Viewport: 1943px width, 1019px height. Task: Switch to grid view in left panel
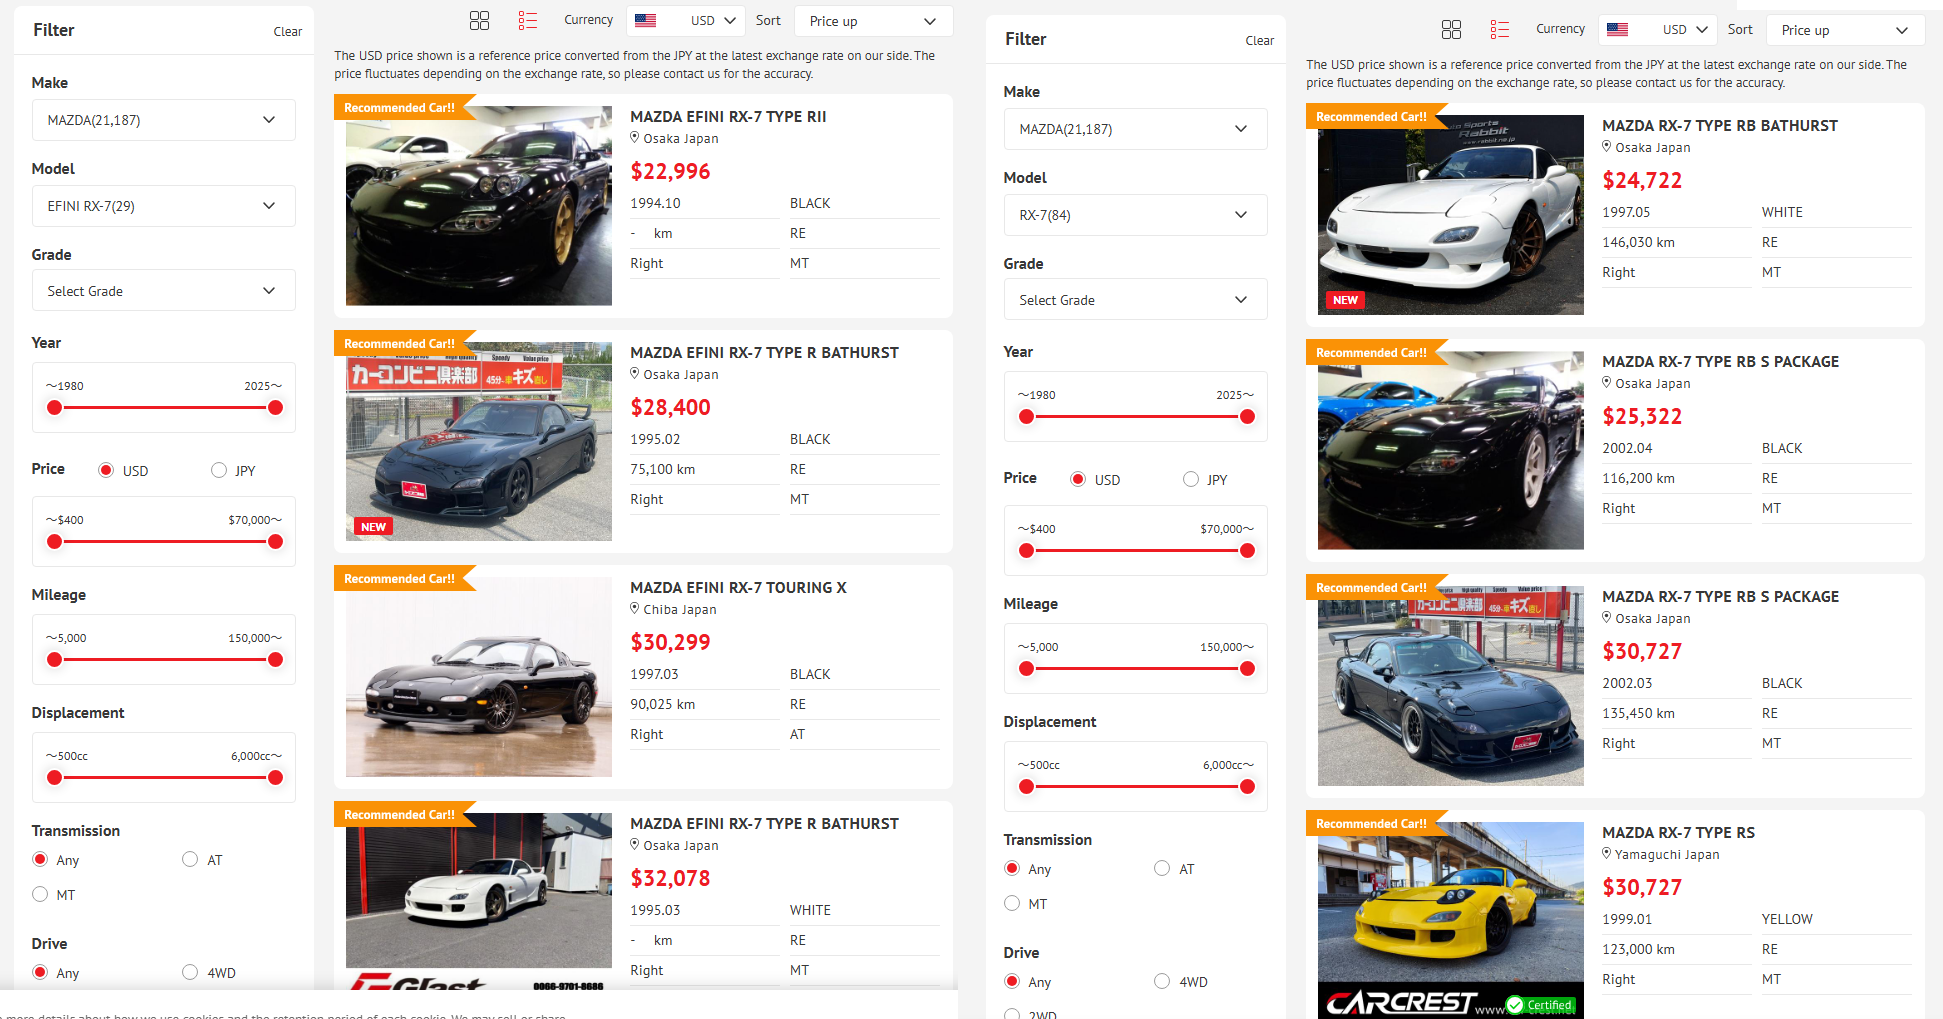479,20
